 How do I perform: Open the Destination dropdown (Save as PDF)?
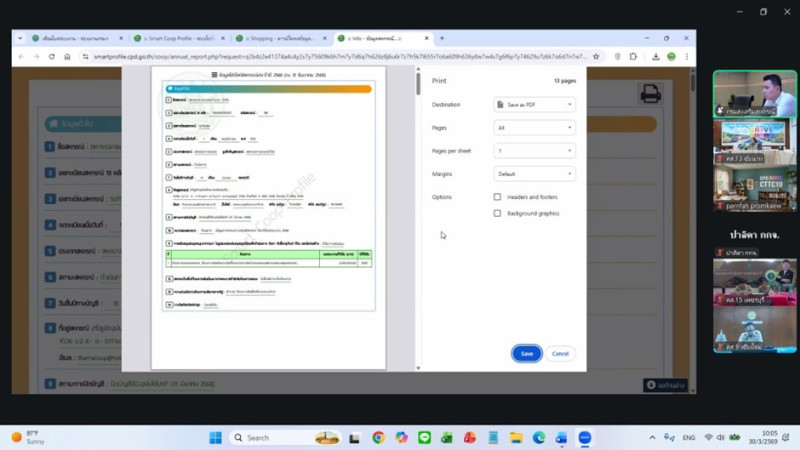click(x=534, y=104)
